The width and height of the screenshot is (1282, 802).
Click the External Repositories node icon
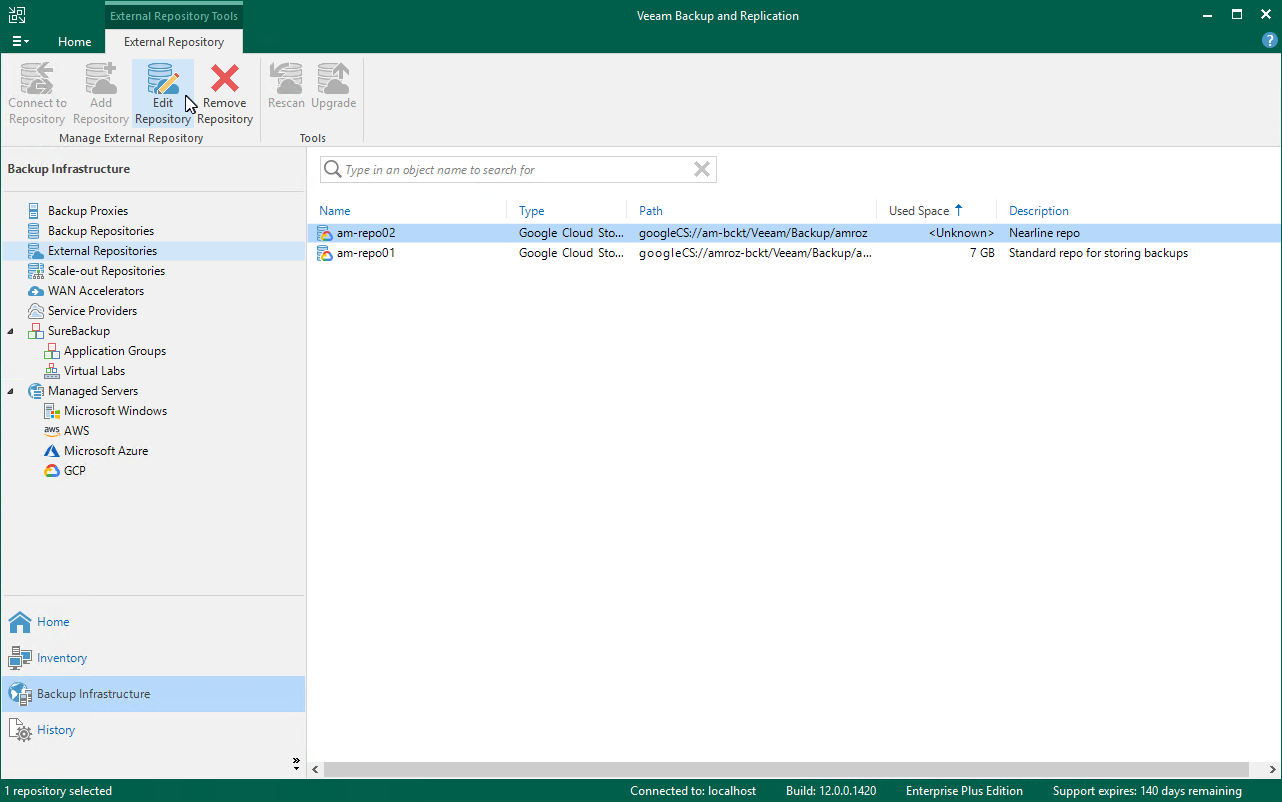pyautogui.click(x=36, y=251)
